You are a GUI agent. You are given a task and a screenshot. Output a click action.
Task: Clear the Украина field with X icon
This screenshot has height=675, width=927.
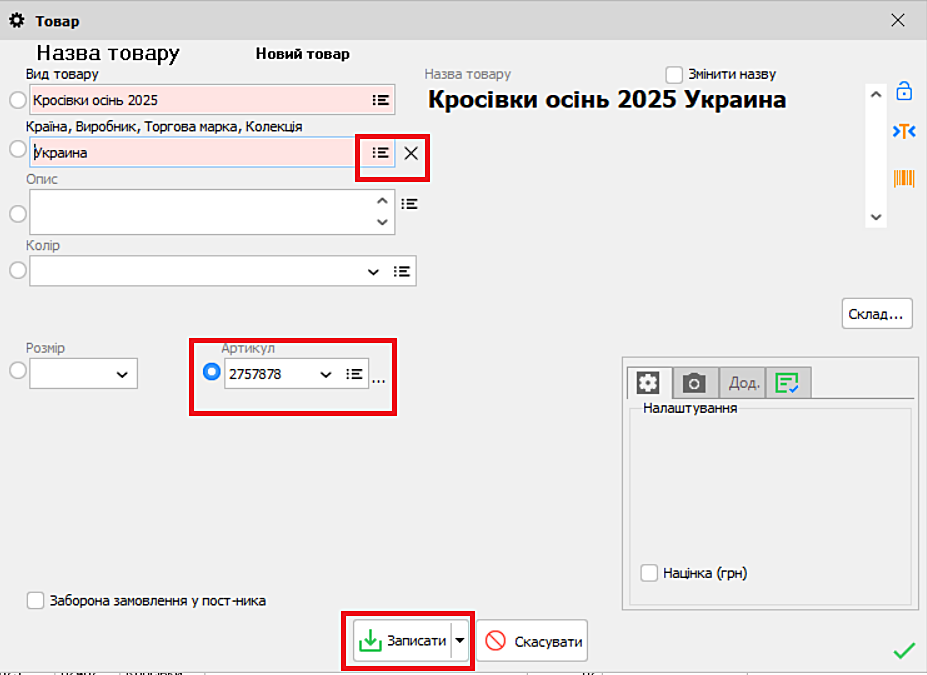411,153
